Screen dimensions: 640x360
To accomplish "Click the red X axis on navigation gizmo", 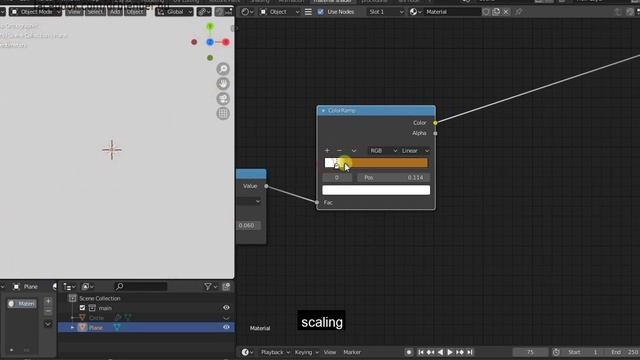I will tap(226, 42).
